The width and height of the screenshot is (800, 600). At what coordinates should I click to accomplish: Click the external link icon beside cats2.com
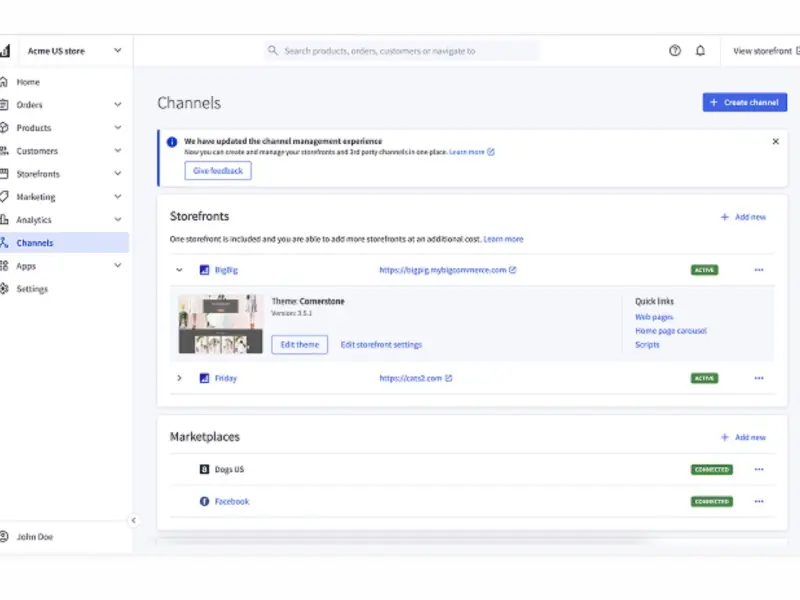point(448,378)
